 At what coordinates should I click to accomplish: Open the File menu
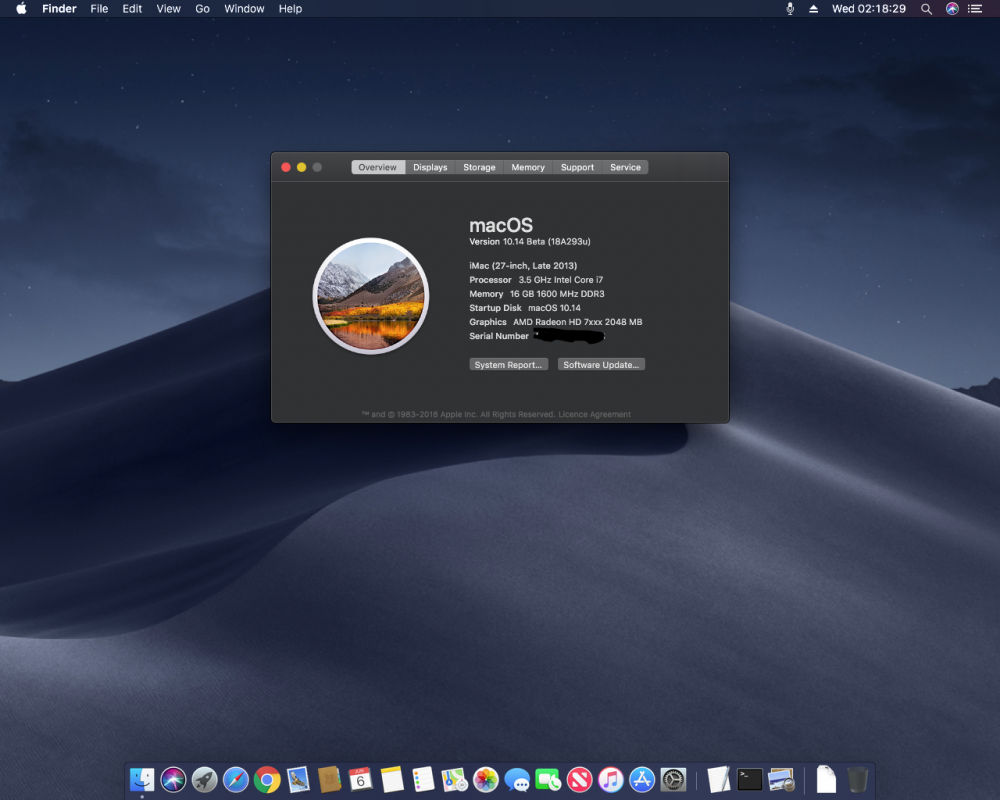tap(99, 8)
